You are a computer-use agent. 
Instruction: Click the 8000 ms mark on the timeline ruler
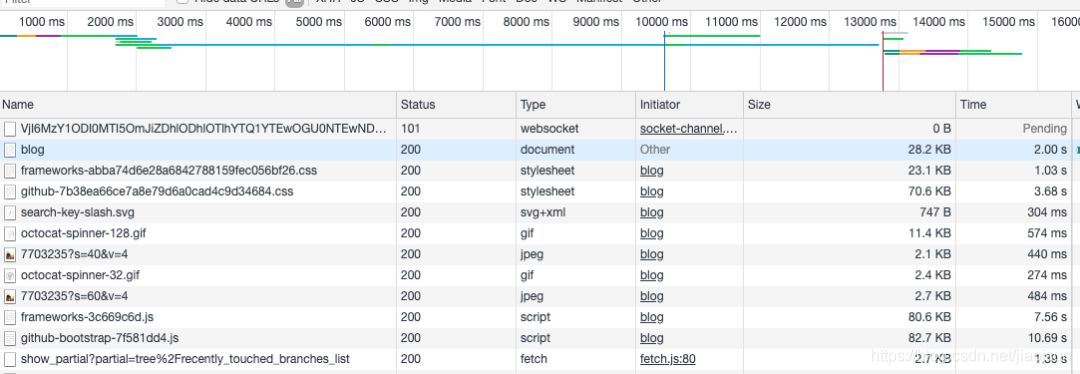pos(526,22)
